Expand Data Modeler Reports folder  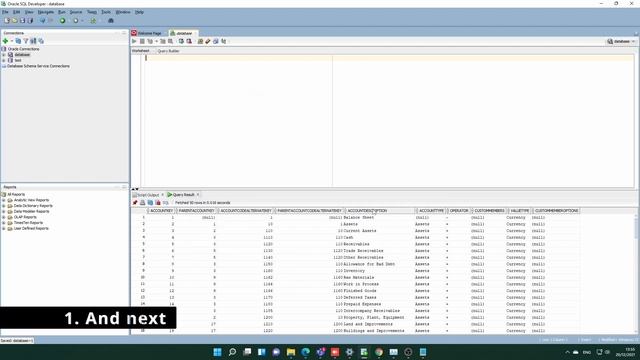pyautogui.click(x=4, y=211)
